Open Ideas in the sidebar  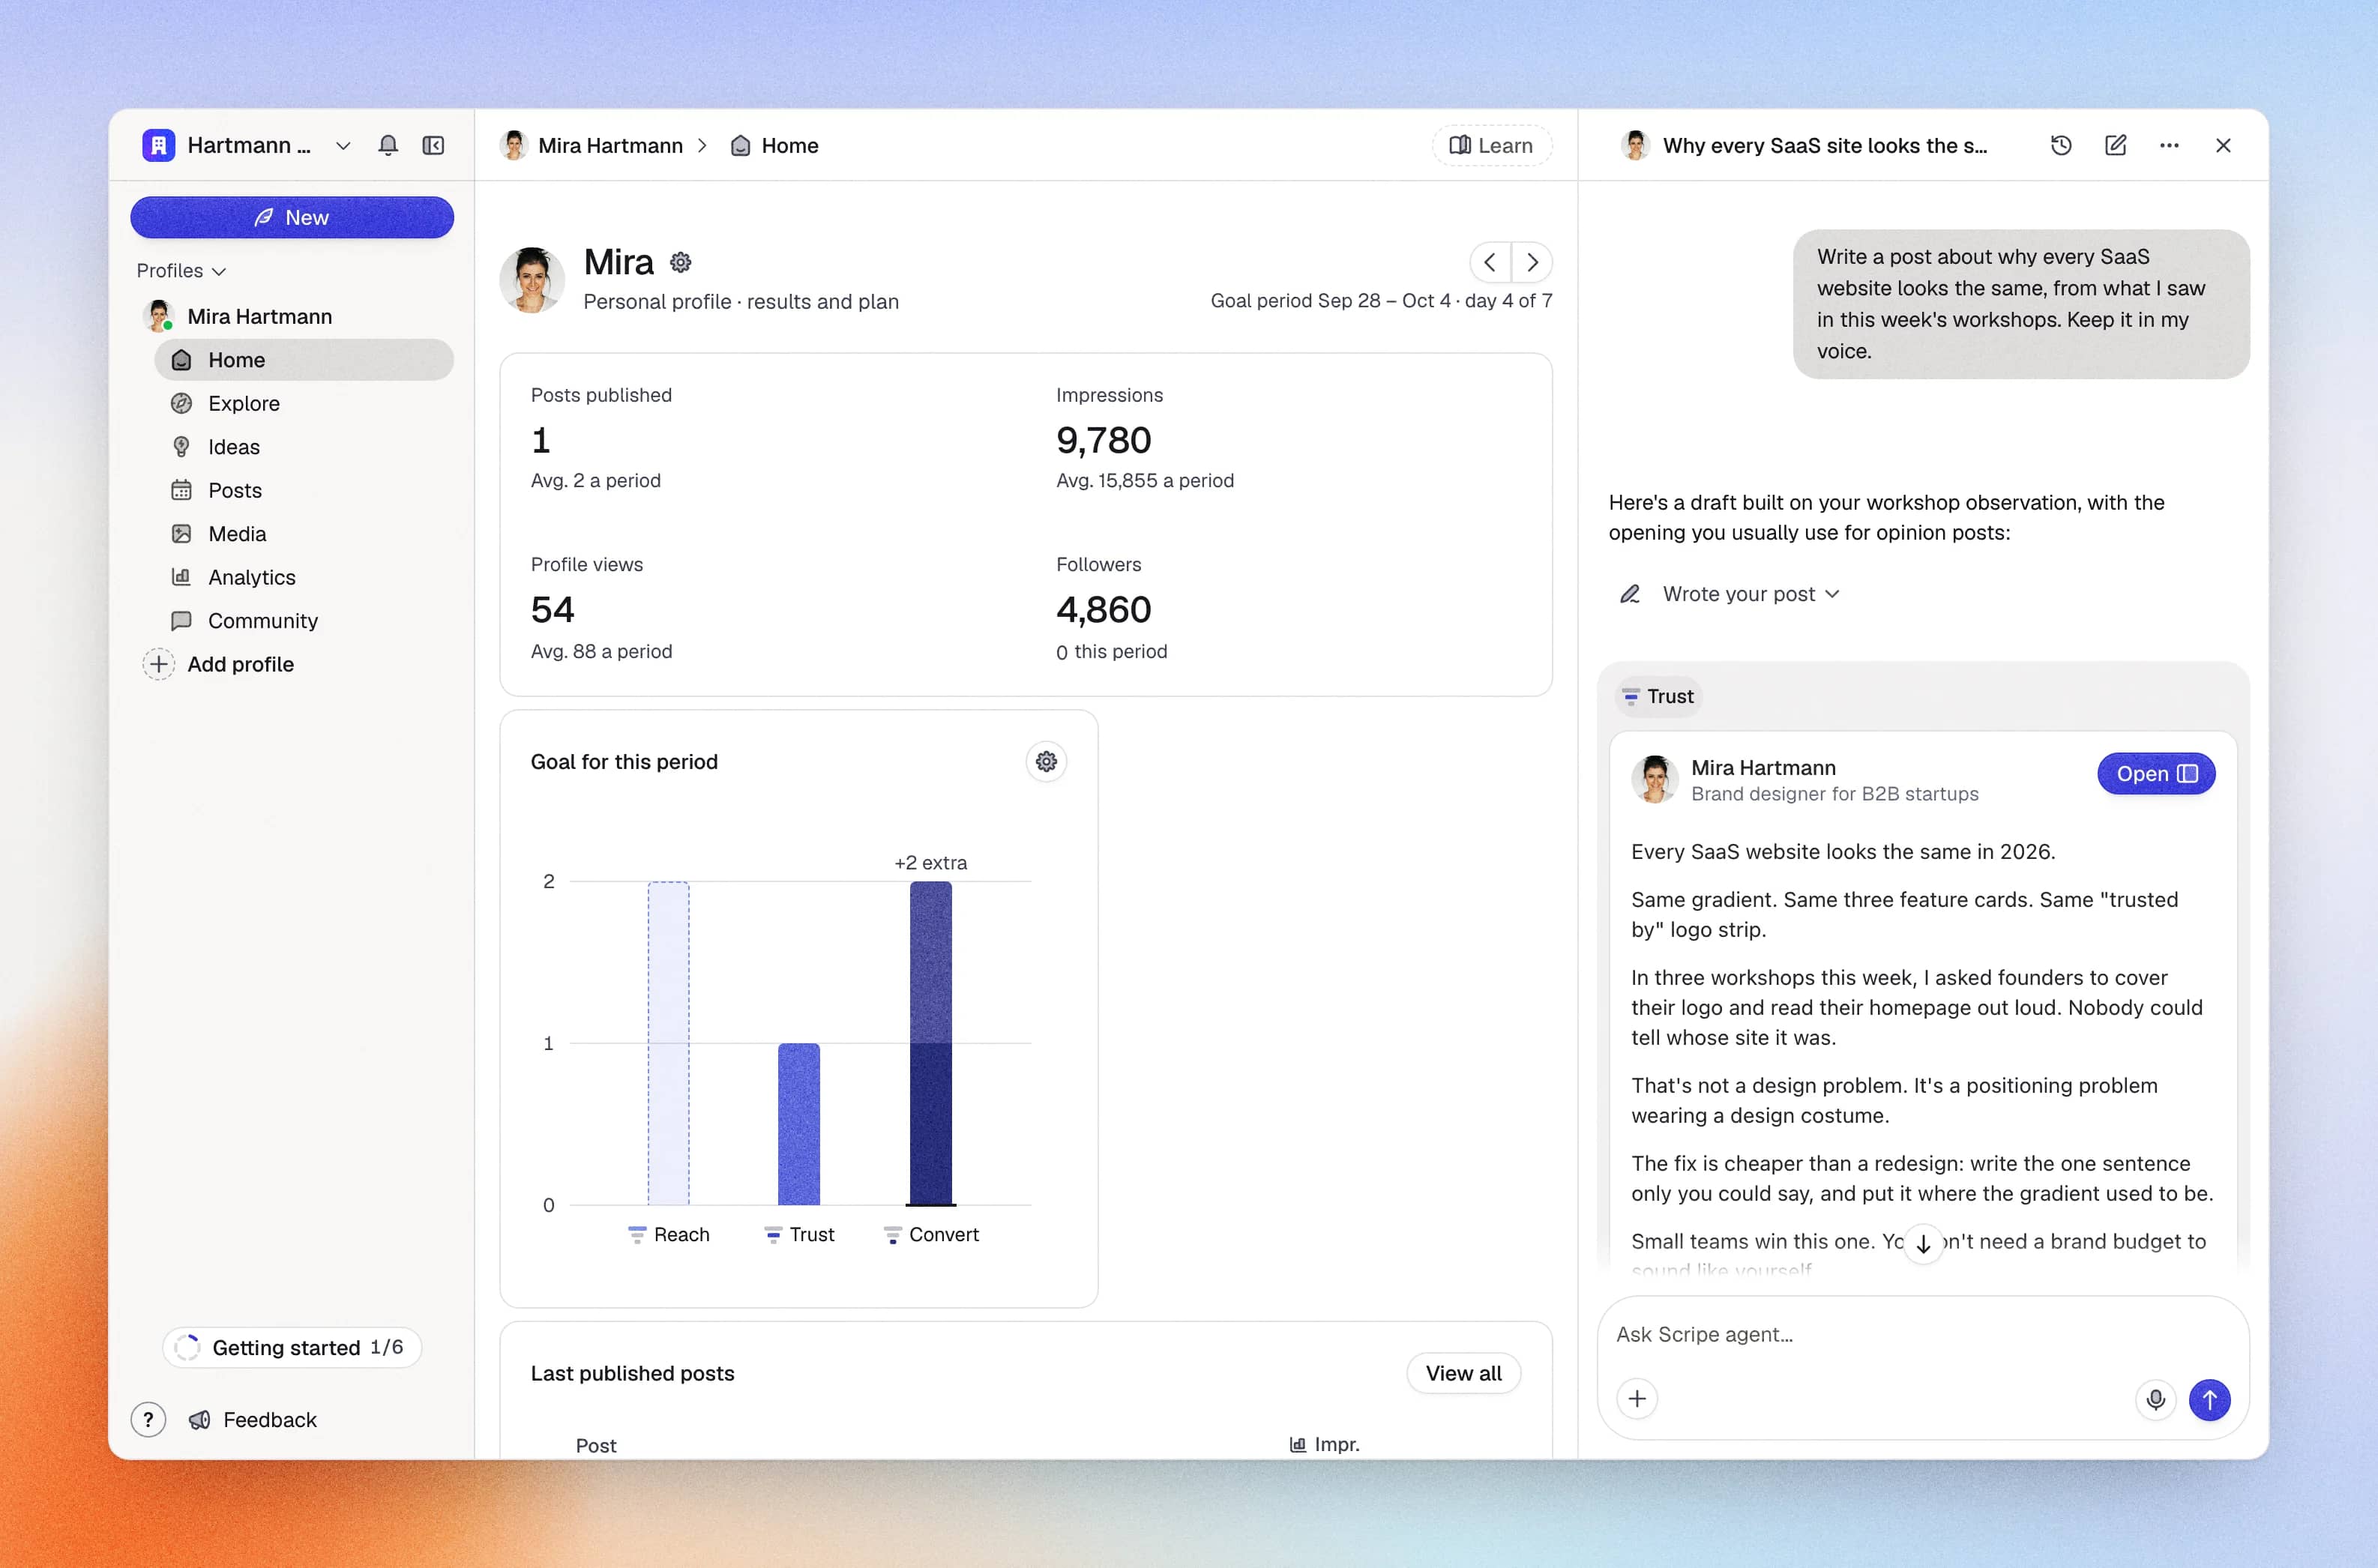(x=304, y=447)
